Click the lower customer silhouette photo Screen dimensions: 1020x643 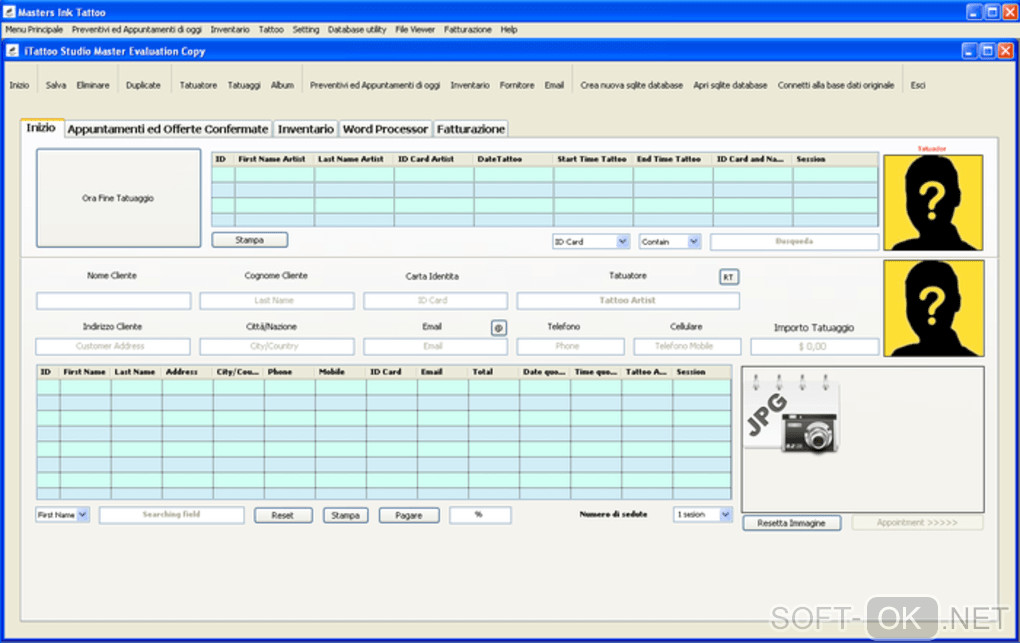pyautogui.click(x=932, y=308)
